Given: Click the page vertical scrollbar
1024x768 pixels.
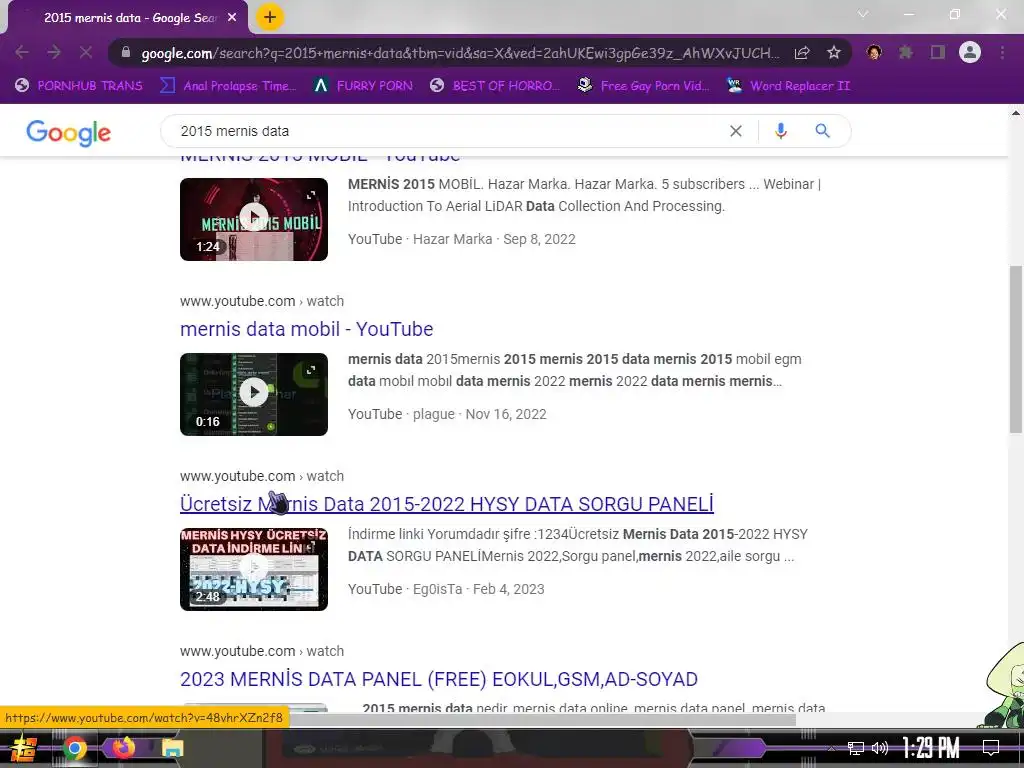Looking at the screenshot, I should coord(1016,349).
